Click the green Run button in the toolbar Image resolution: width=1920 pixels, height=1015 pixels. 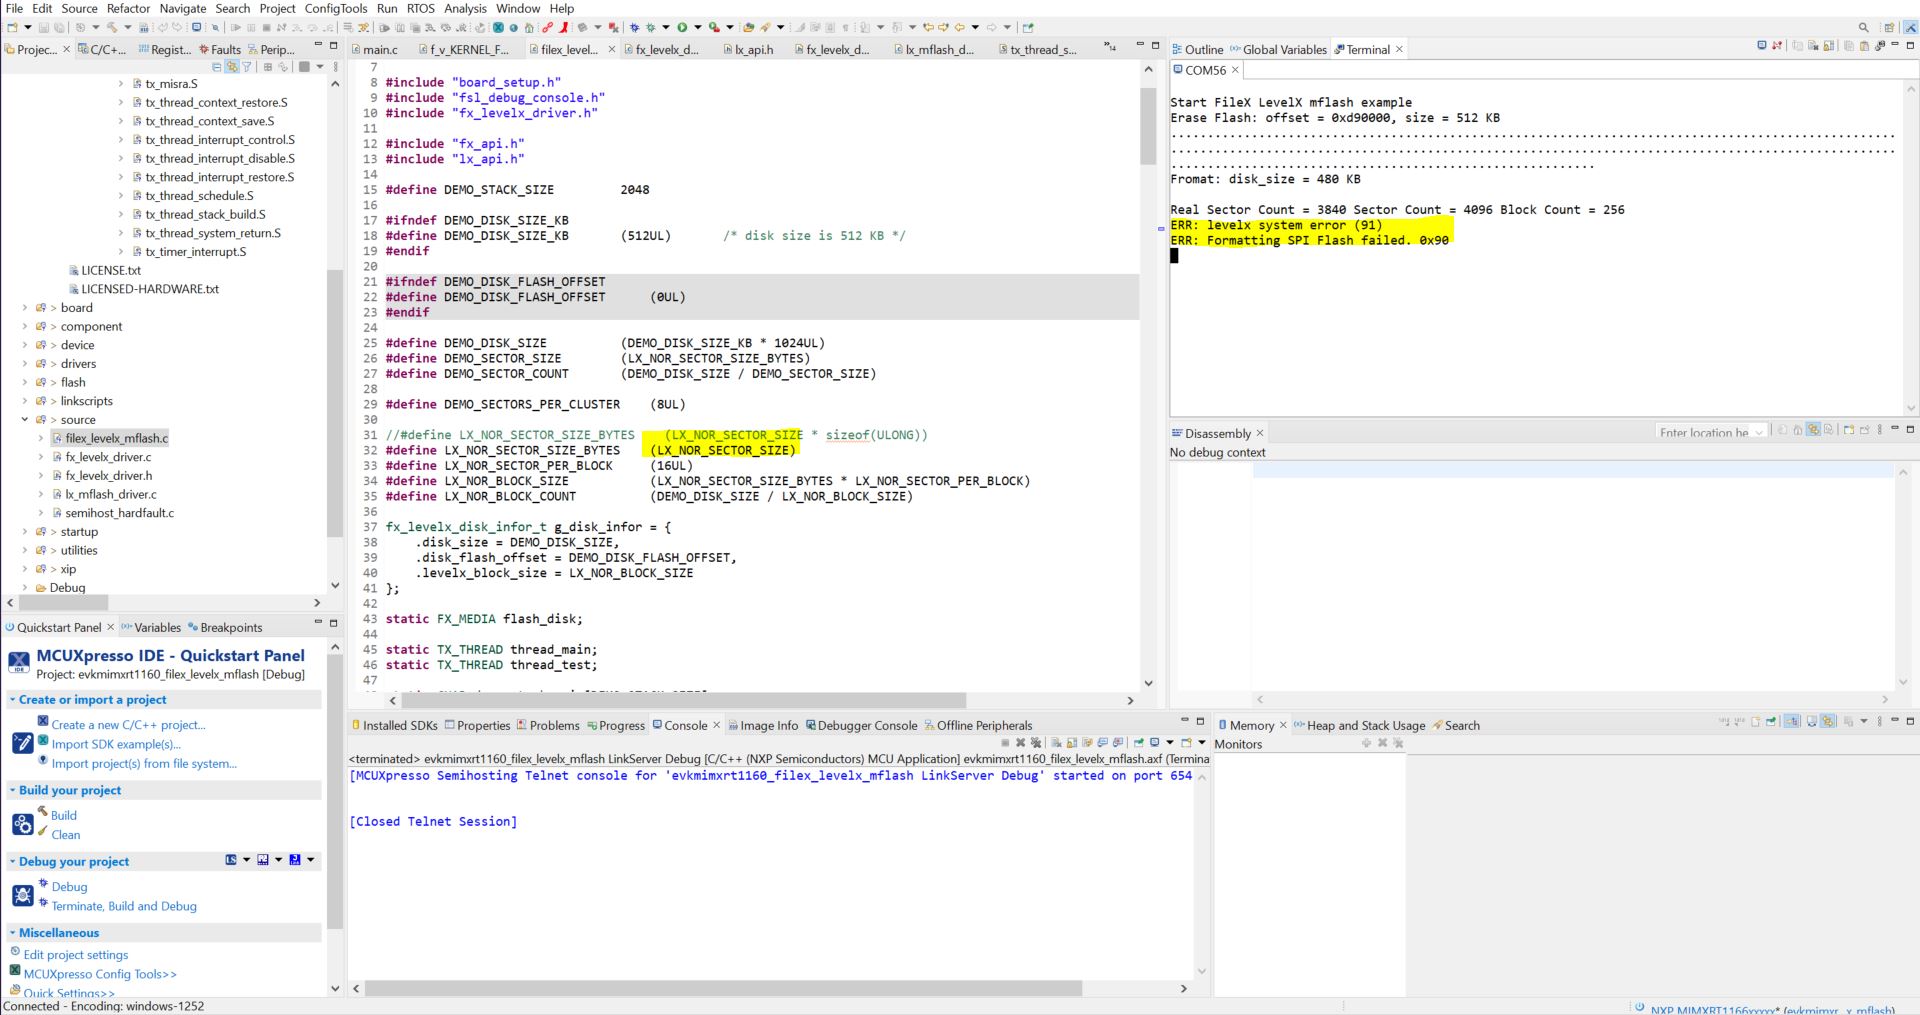click(x=682, y=28)
